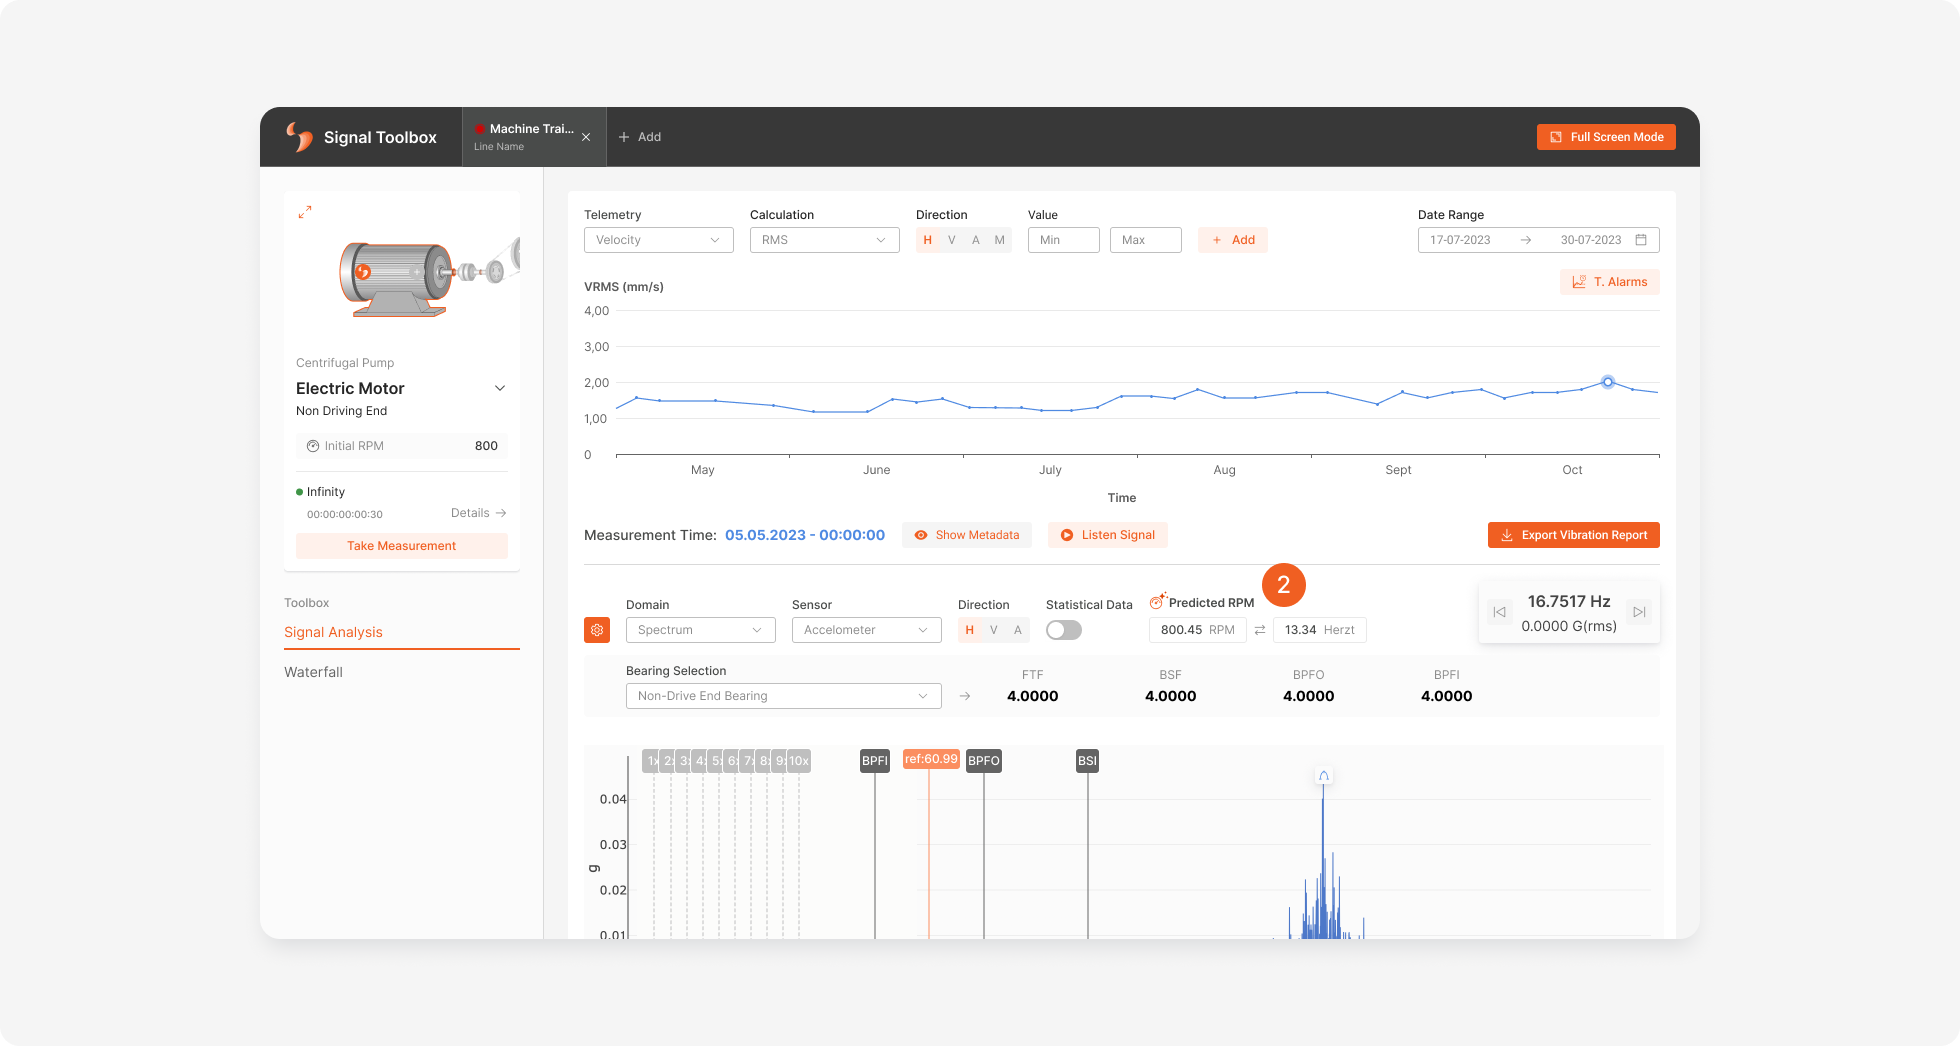This screenshot has width=1960, height=1046.
Task: Open settings with the orange gear icon
Action: (x=597, y=630)
